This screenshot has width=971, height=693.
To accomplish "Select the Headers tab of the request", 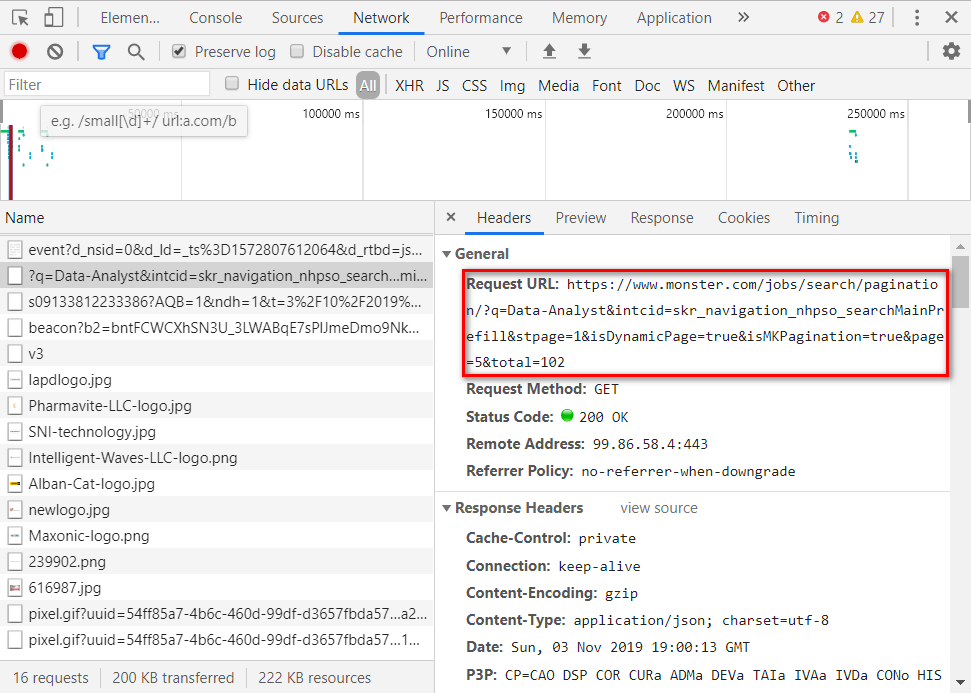I will pos(503,218).
